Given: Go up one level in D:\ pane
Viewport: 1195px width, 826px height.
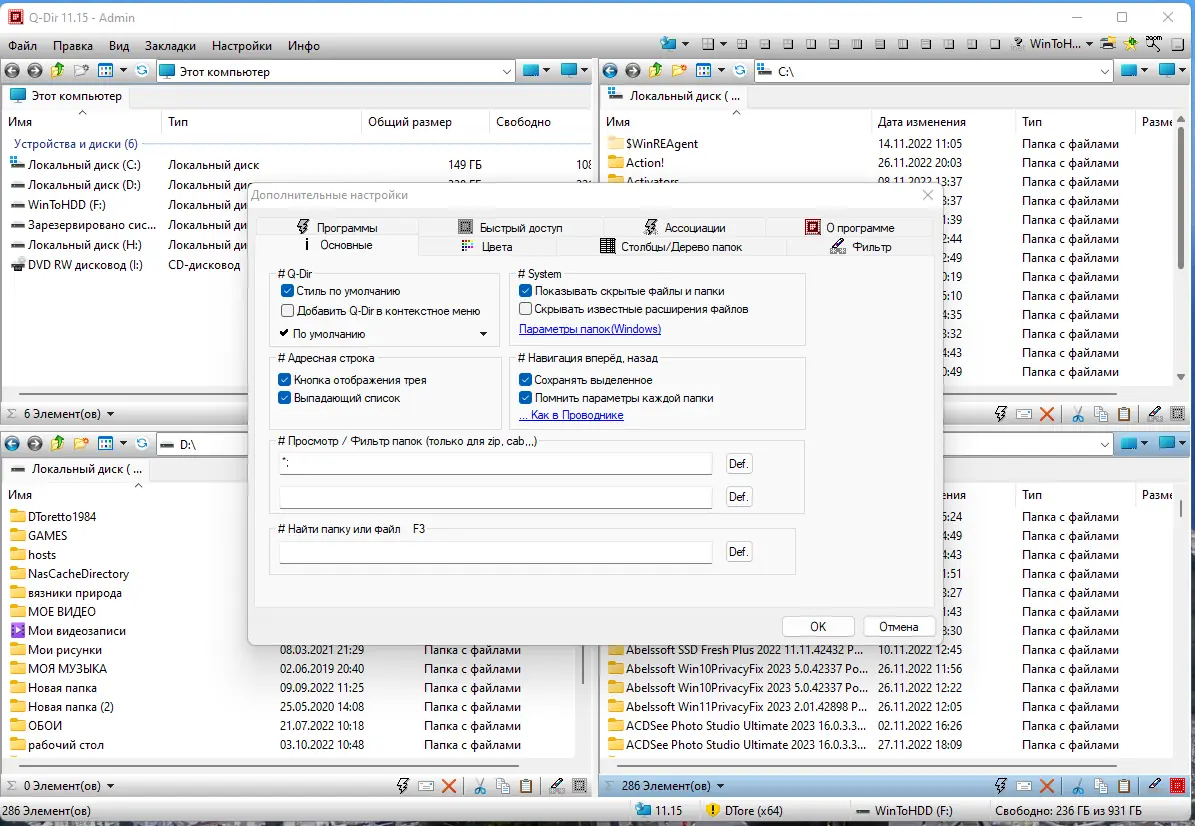Looking at the screenshot, I should [x=58, y=443].
